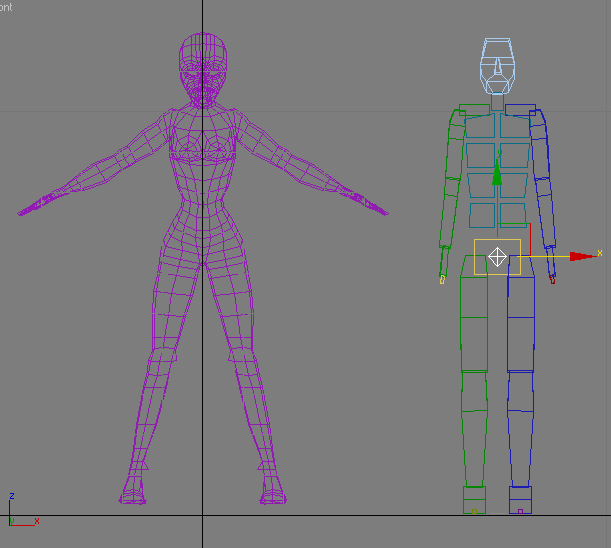Click the biped's small yellow hand marker
The image size is (611, 548).
tap(442, 280)
